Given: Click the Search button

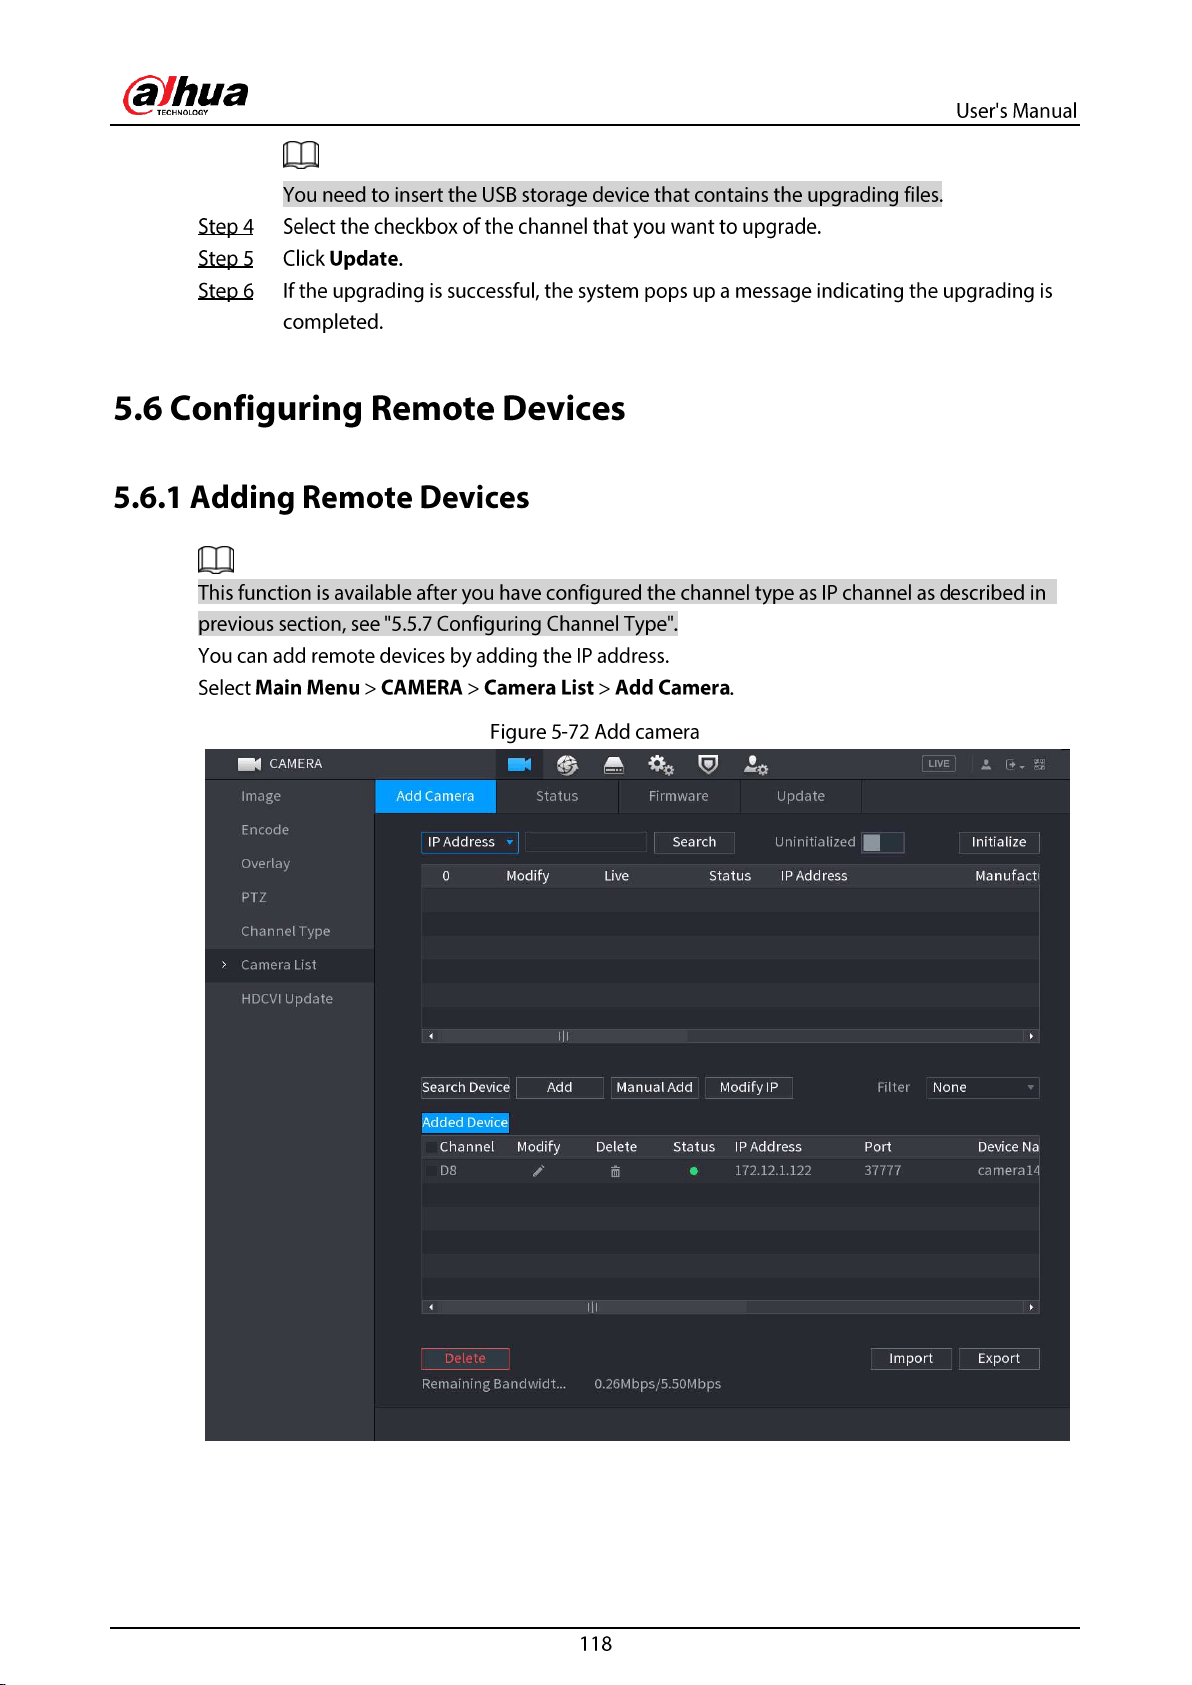Looking at the screenshot, I should [x=694, y=842].
